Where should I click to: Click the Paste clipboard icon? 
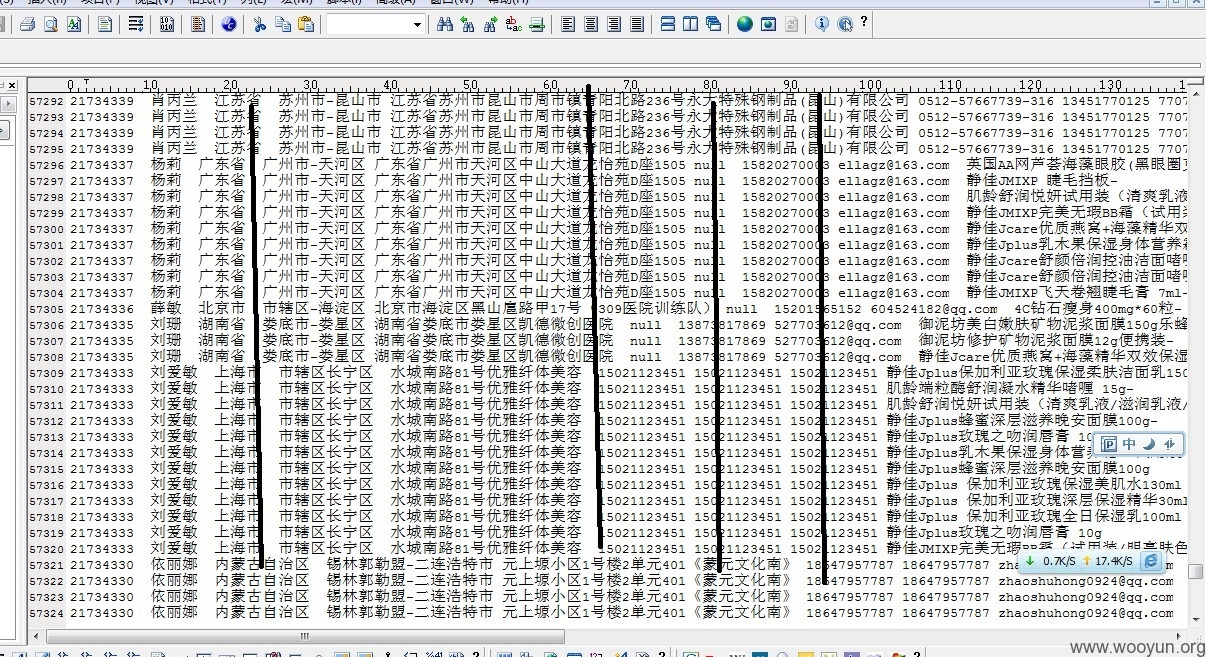[x=306, y=24]
